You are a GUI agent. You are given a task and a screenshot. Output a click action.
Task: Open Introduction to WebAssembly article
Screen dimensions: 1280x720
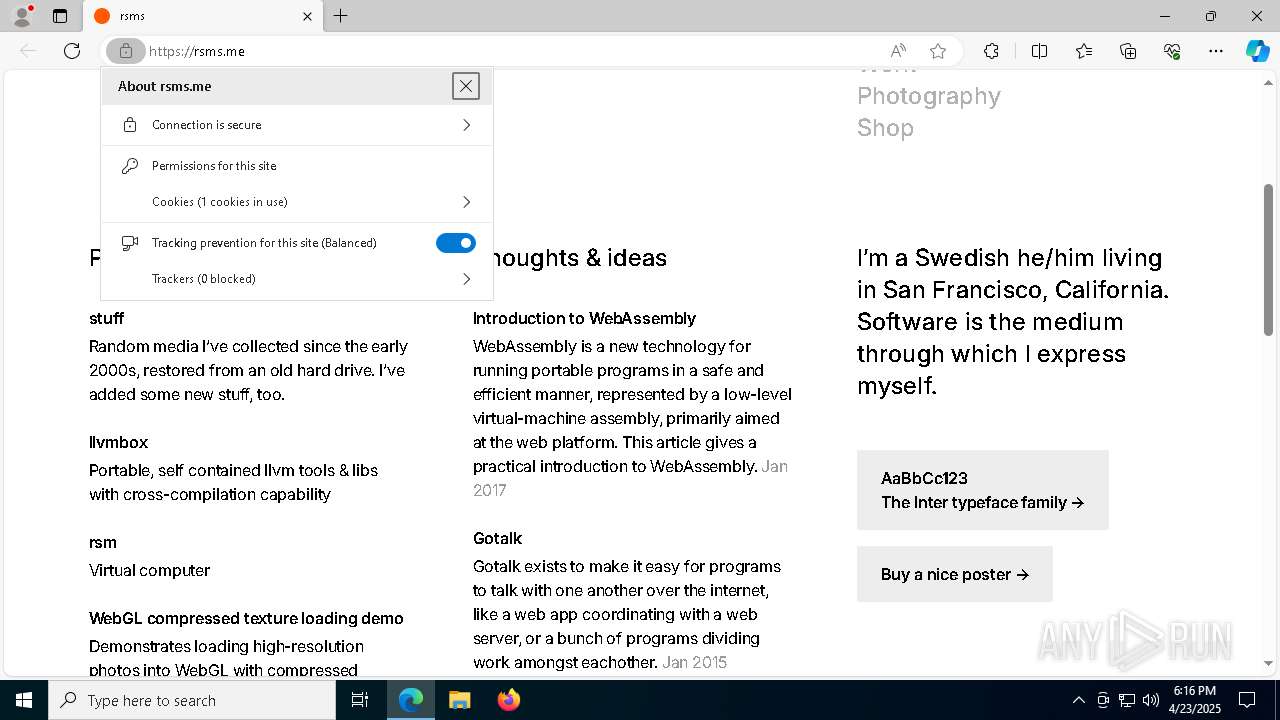click(584, 318)
